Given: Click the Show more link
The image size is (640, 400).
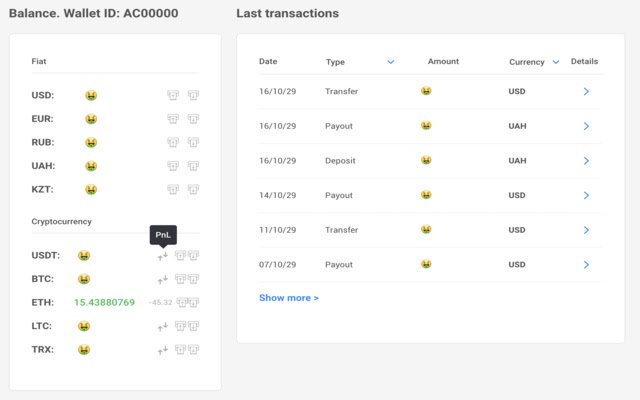Looking at the screenshot, I should [x=289, y=298].
